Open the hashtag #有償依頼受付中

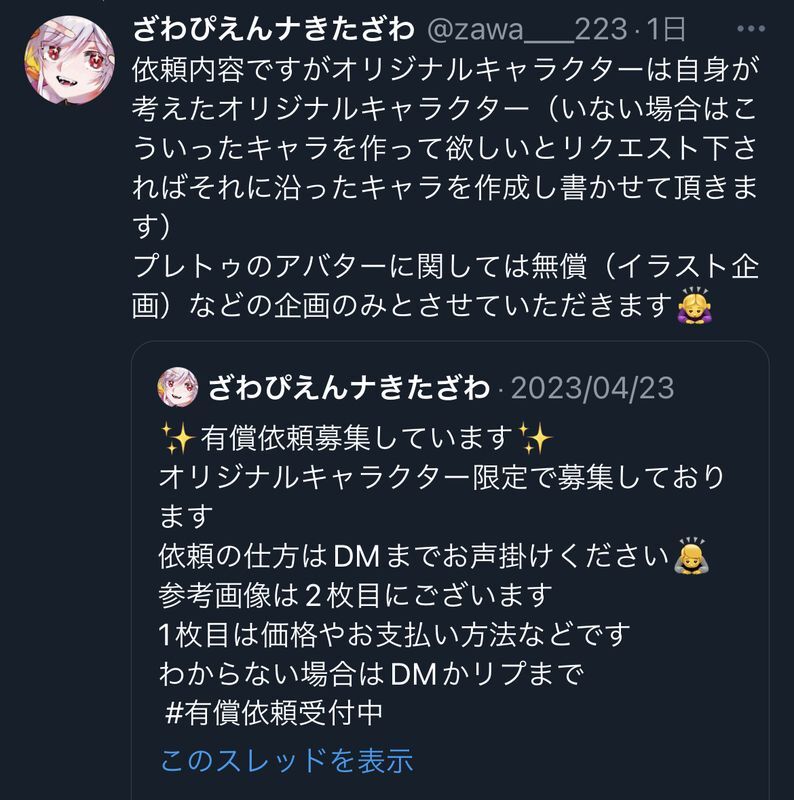click(274, 713)
